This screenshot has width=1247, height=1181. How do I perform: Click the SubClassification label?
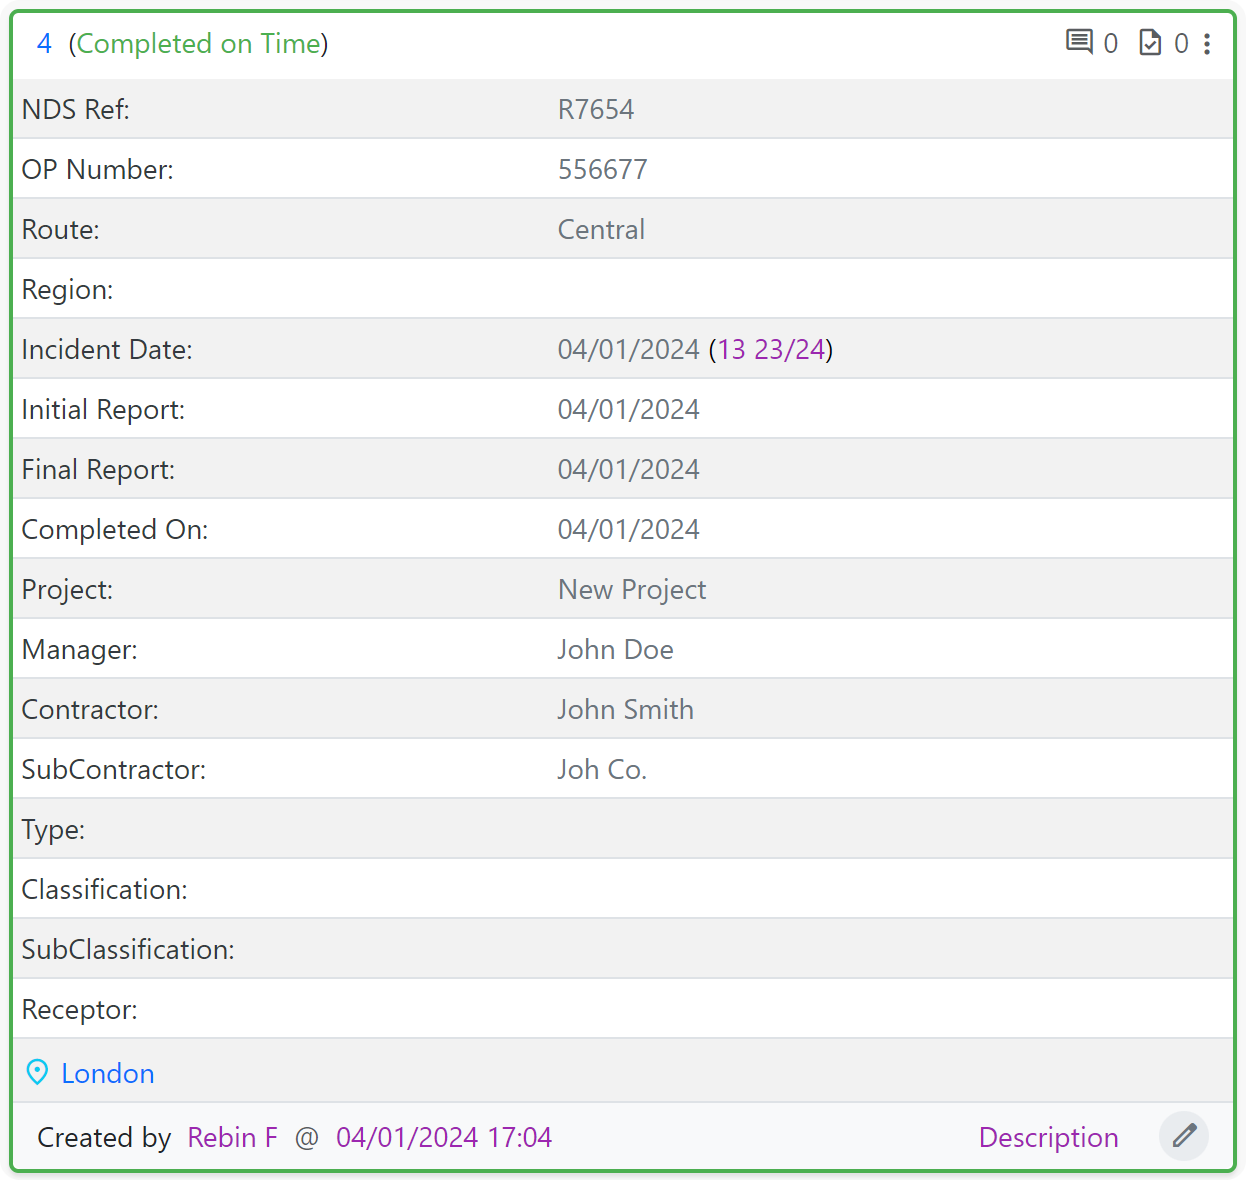[x=128, y=949]
